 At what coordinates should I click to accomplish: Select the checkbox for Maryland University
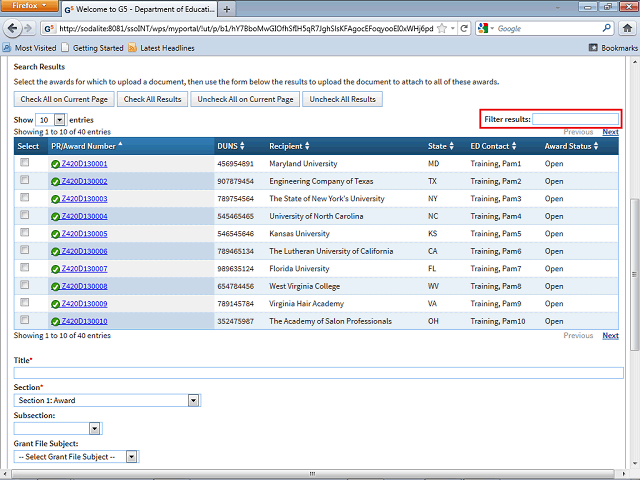(x=25, y=163)
